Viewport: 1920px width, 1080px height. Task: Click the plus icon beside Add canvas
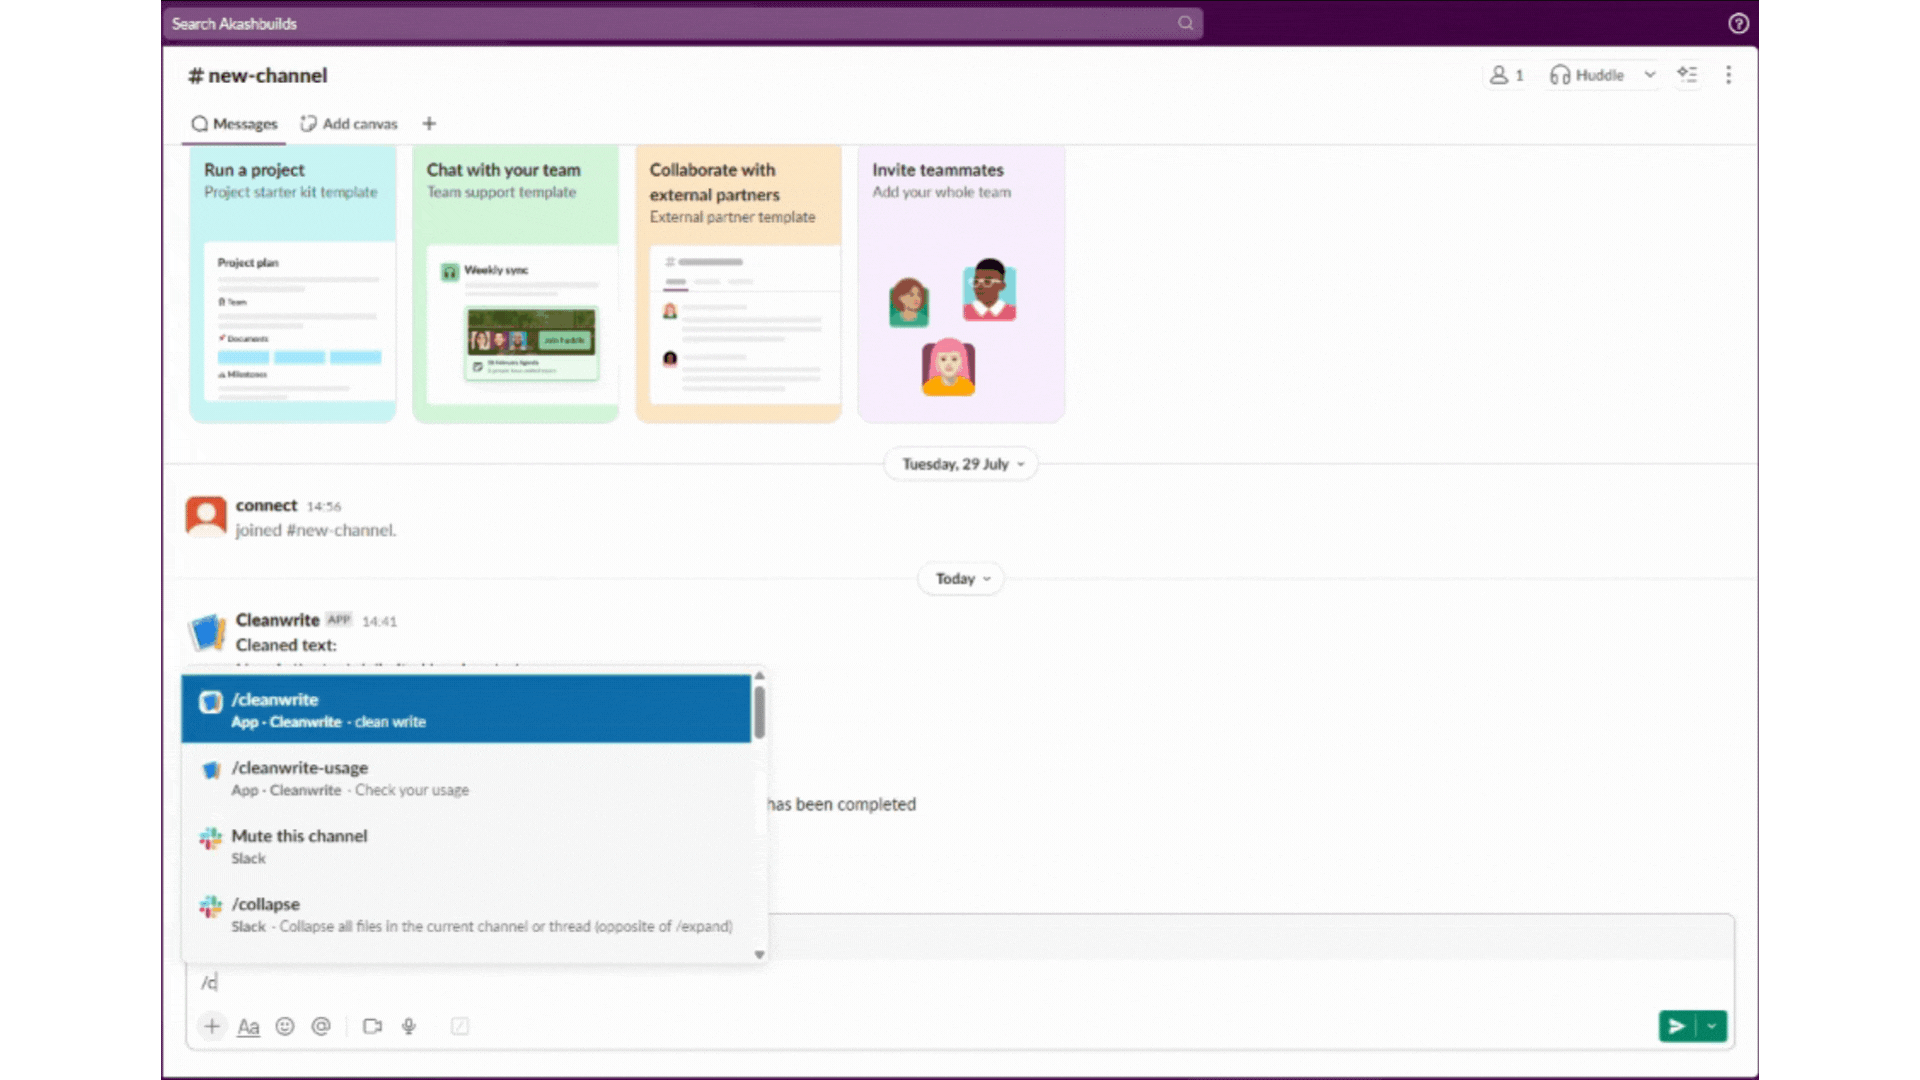tap(429, 124)
